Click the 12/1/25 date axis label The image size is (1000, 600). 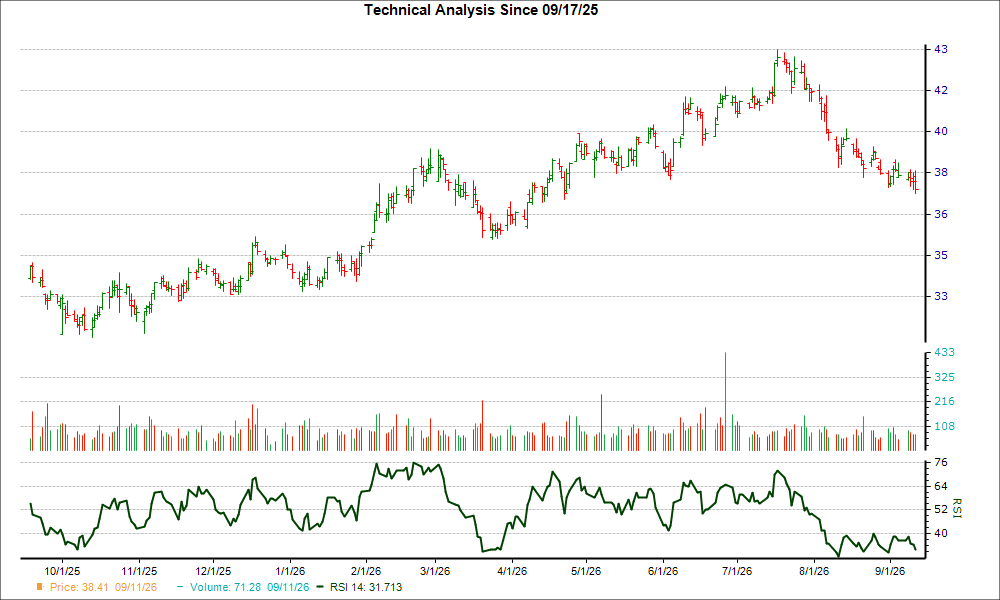pos(213,571)
